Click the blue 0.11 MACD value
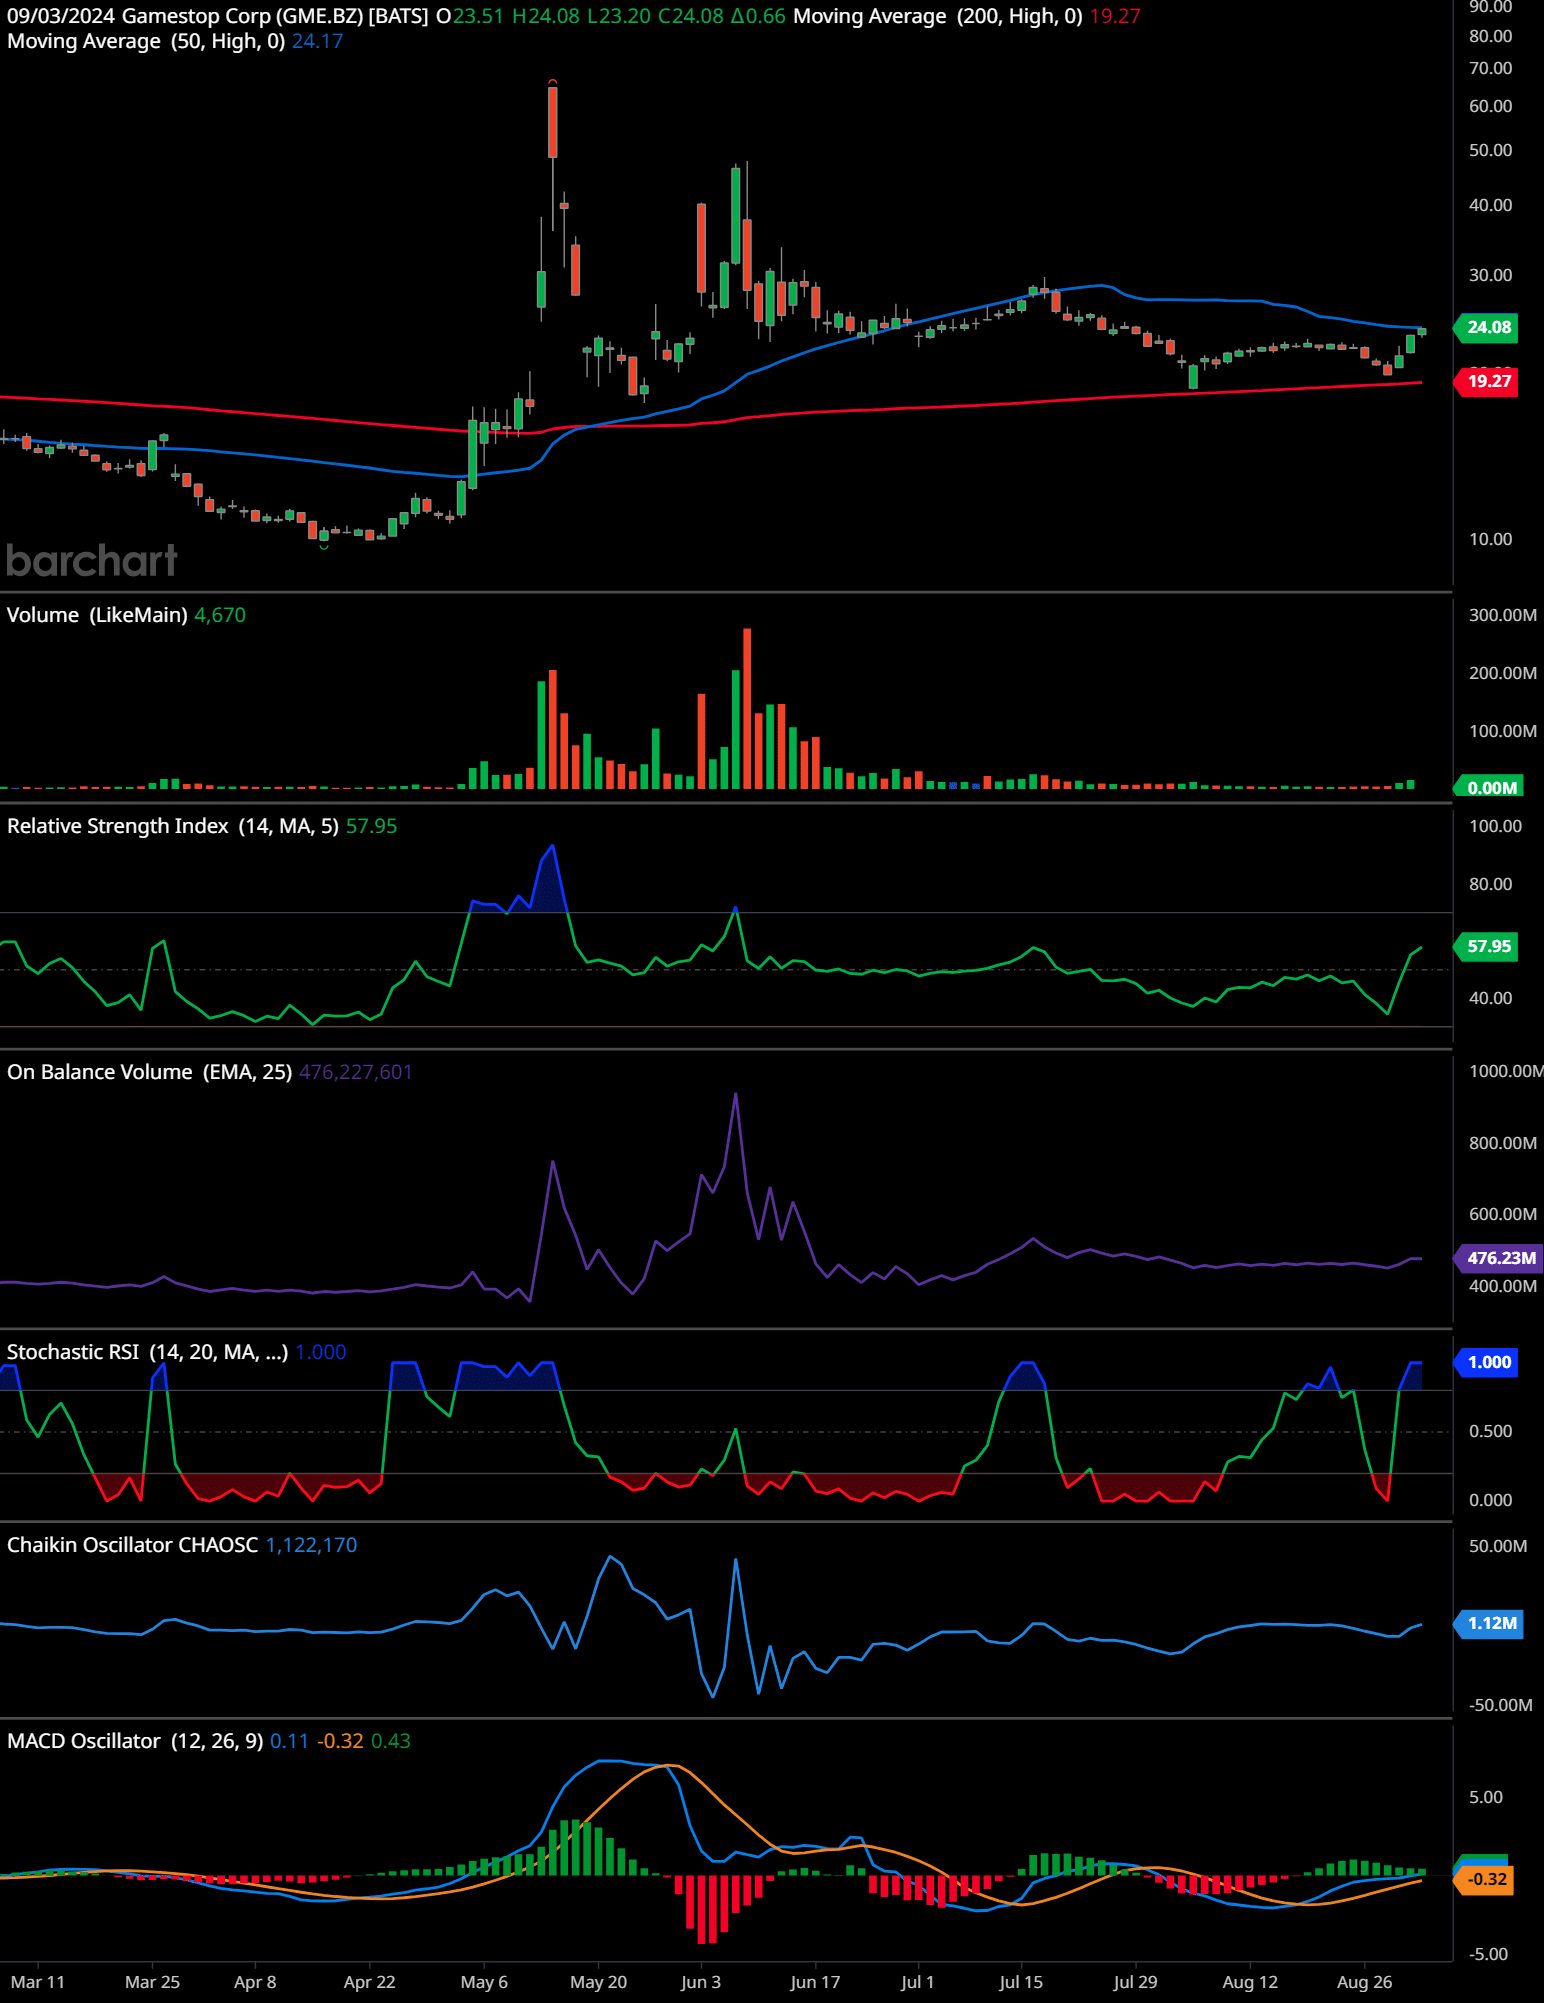Screen dimensions: 1544x2003 click(289, 1741)
